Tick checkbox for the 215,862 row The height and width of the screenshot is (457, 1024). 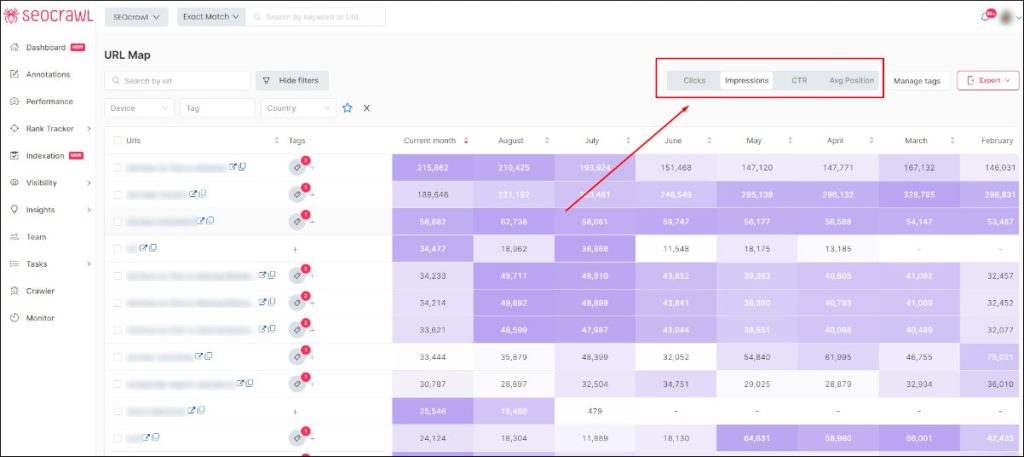[x=118, y=168]
